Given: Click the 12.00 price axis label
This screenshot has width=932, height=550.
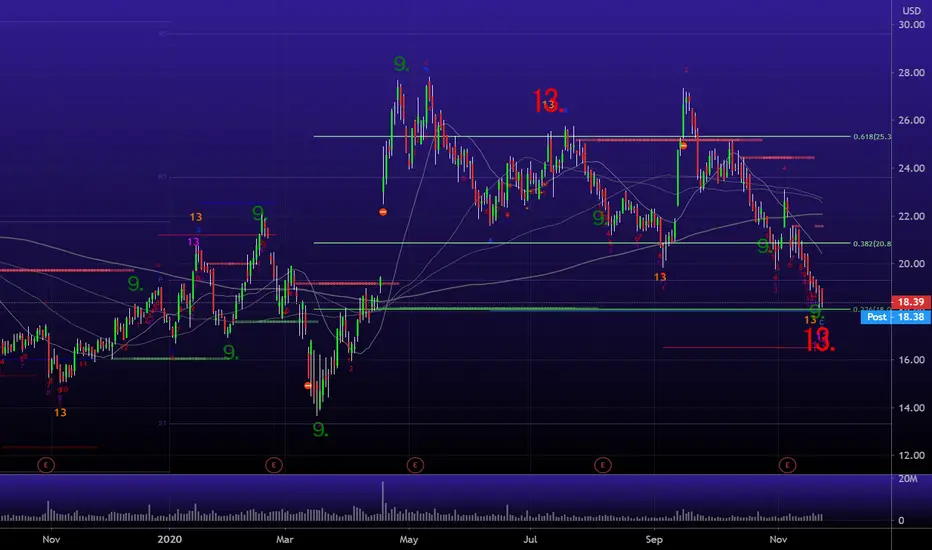Looking at the screenshot, I should click(x=911, y=455).
